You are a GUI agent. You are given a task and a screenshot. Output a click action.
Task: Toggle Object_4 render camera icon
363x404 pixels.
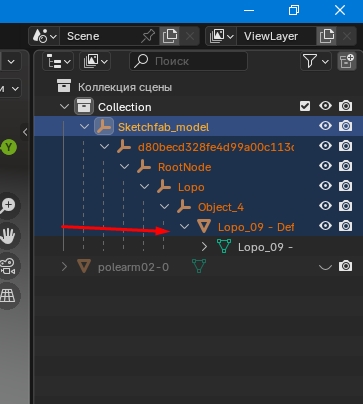pos(345,206)
